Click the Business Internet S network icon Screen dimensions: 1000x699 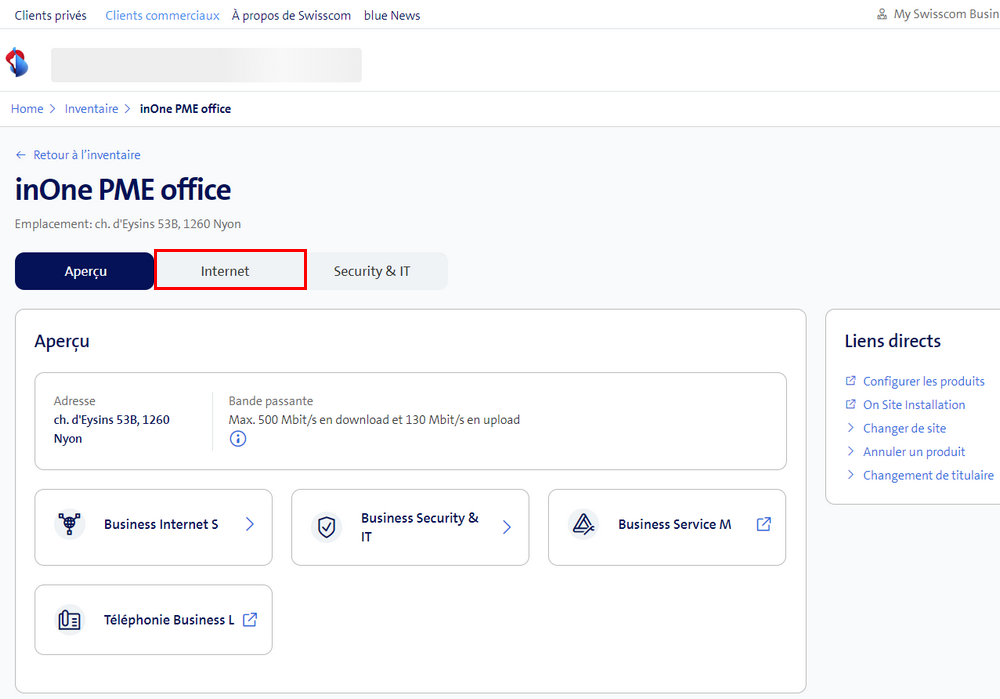(x=69, y=525)
